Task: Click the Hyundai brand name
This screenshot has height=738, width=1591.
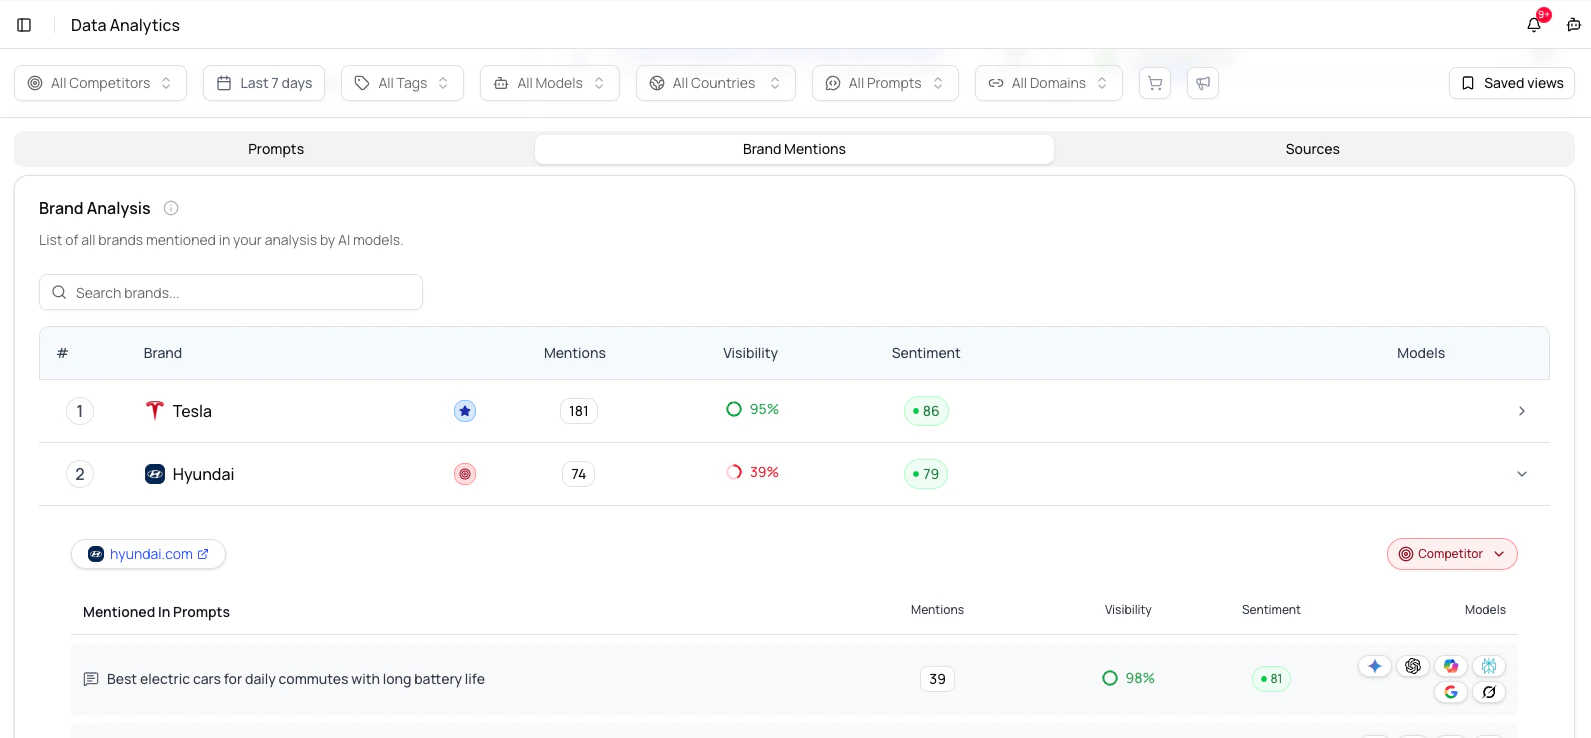Action: tap(203, 474)
